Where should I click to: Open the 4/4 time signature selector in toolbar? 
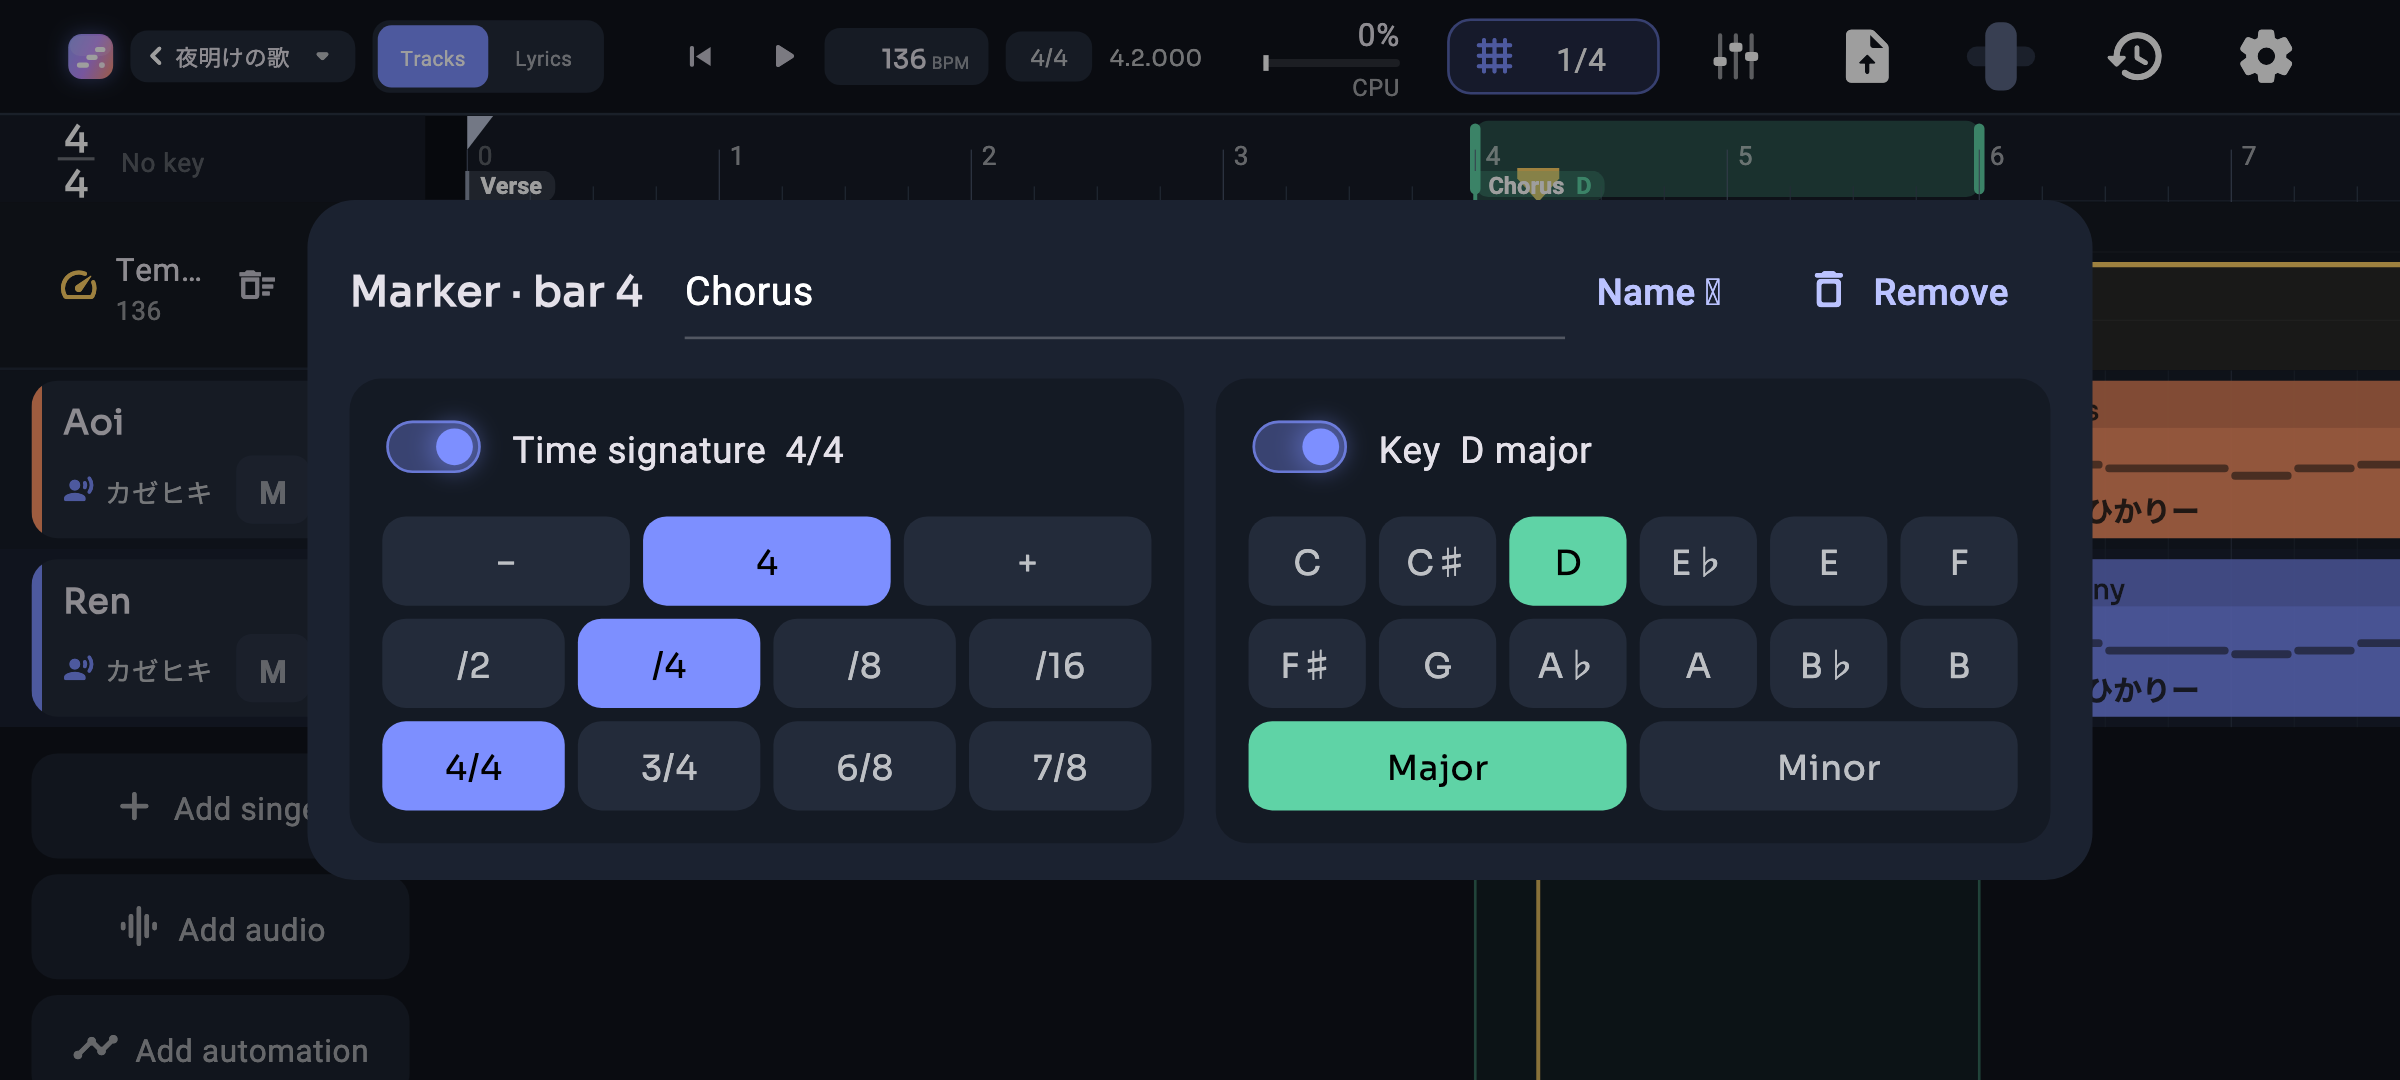1048,58
